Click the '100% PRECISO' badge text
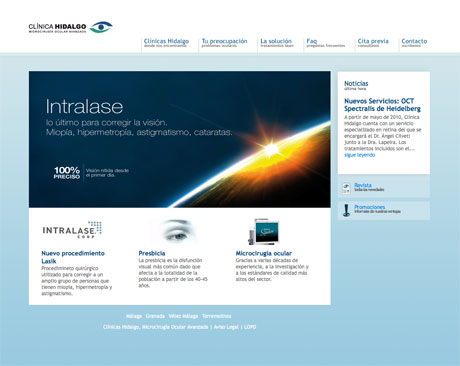The image size is (460, 366). point(67,173)
